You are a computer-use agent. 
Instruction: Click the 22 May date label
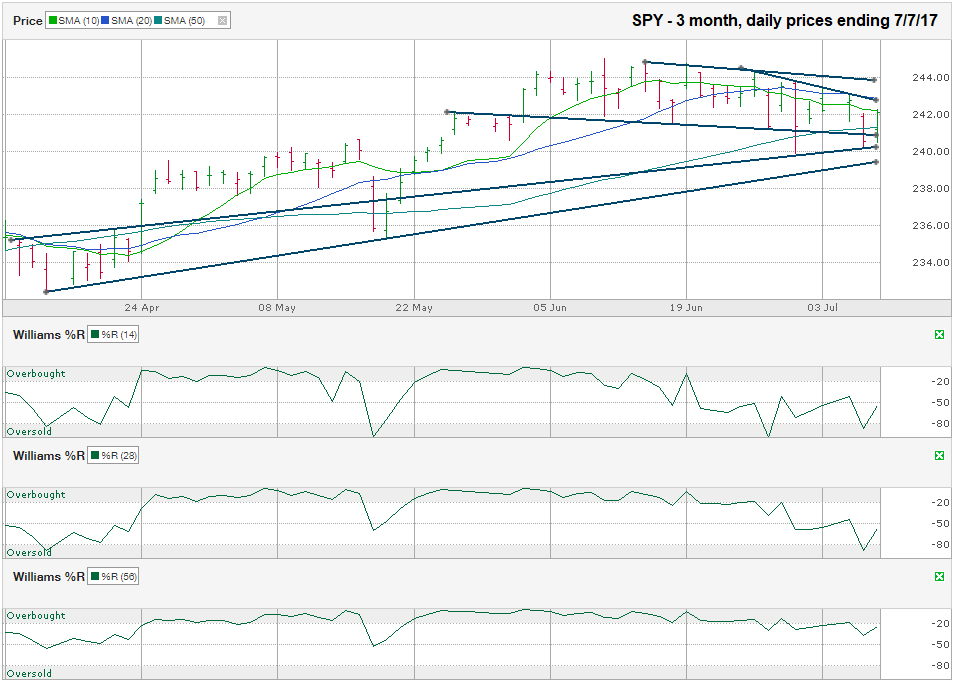(x=414, y=308)
